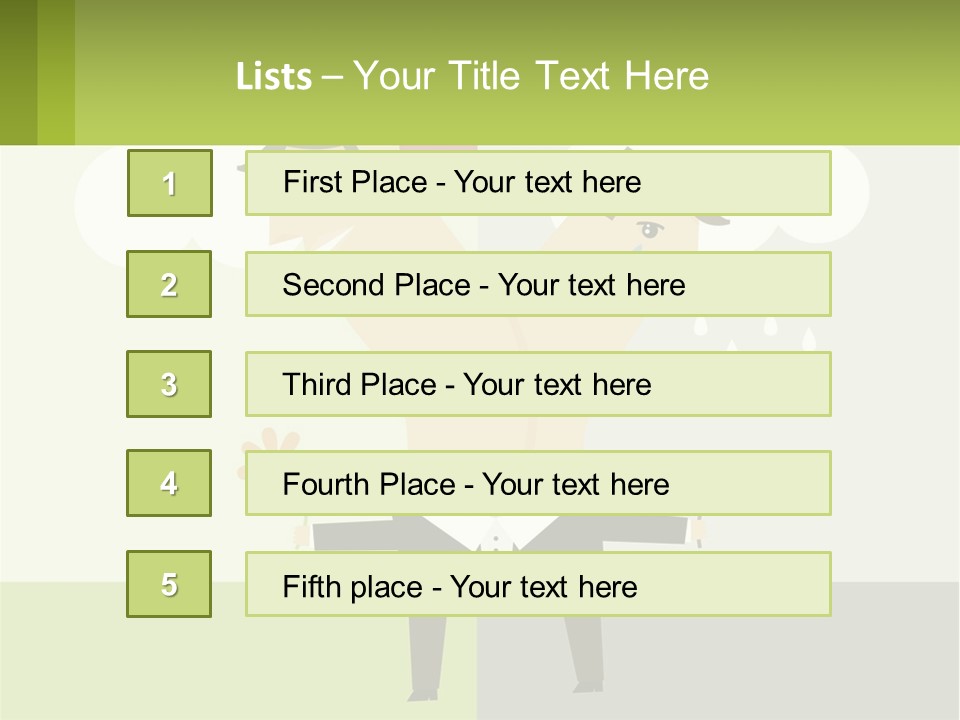
Task: Click the number 2 box
Action: point(169,284)
